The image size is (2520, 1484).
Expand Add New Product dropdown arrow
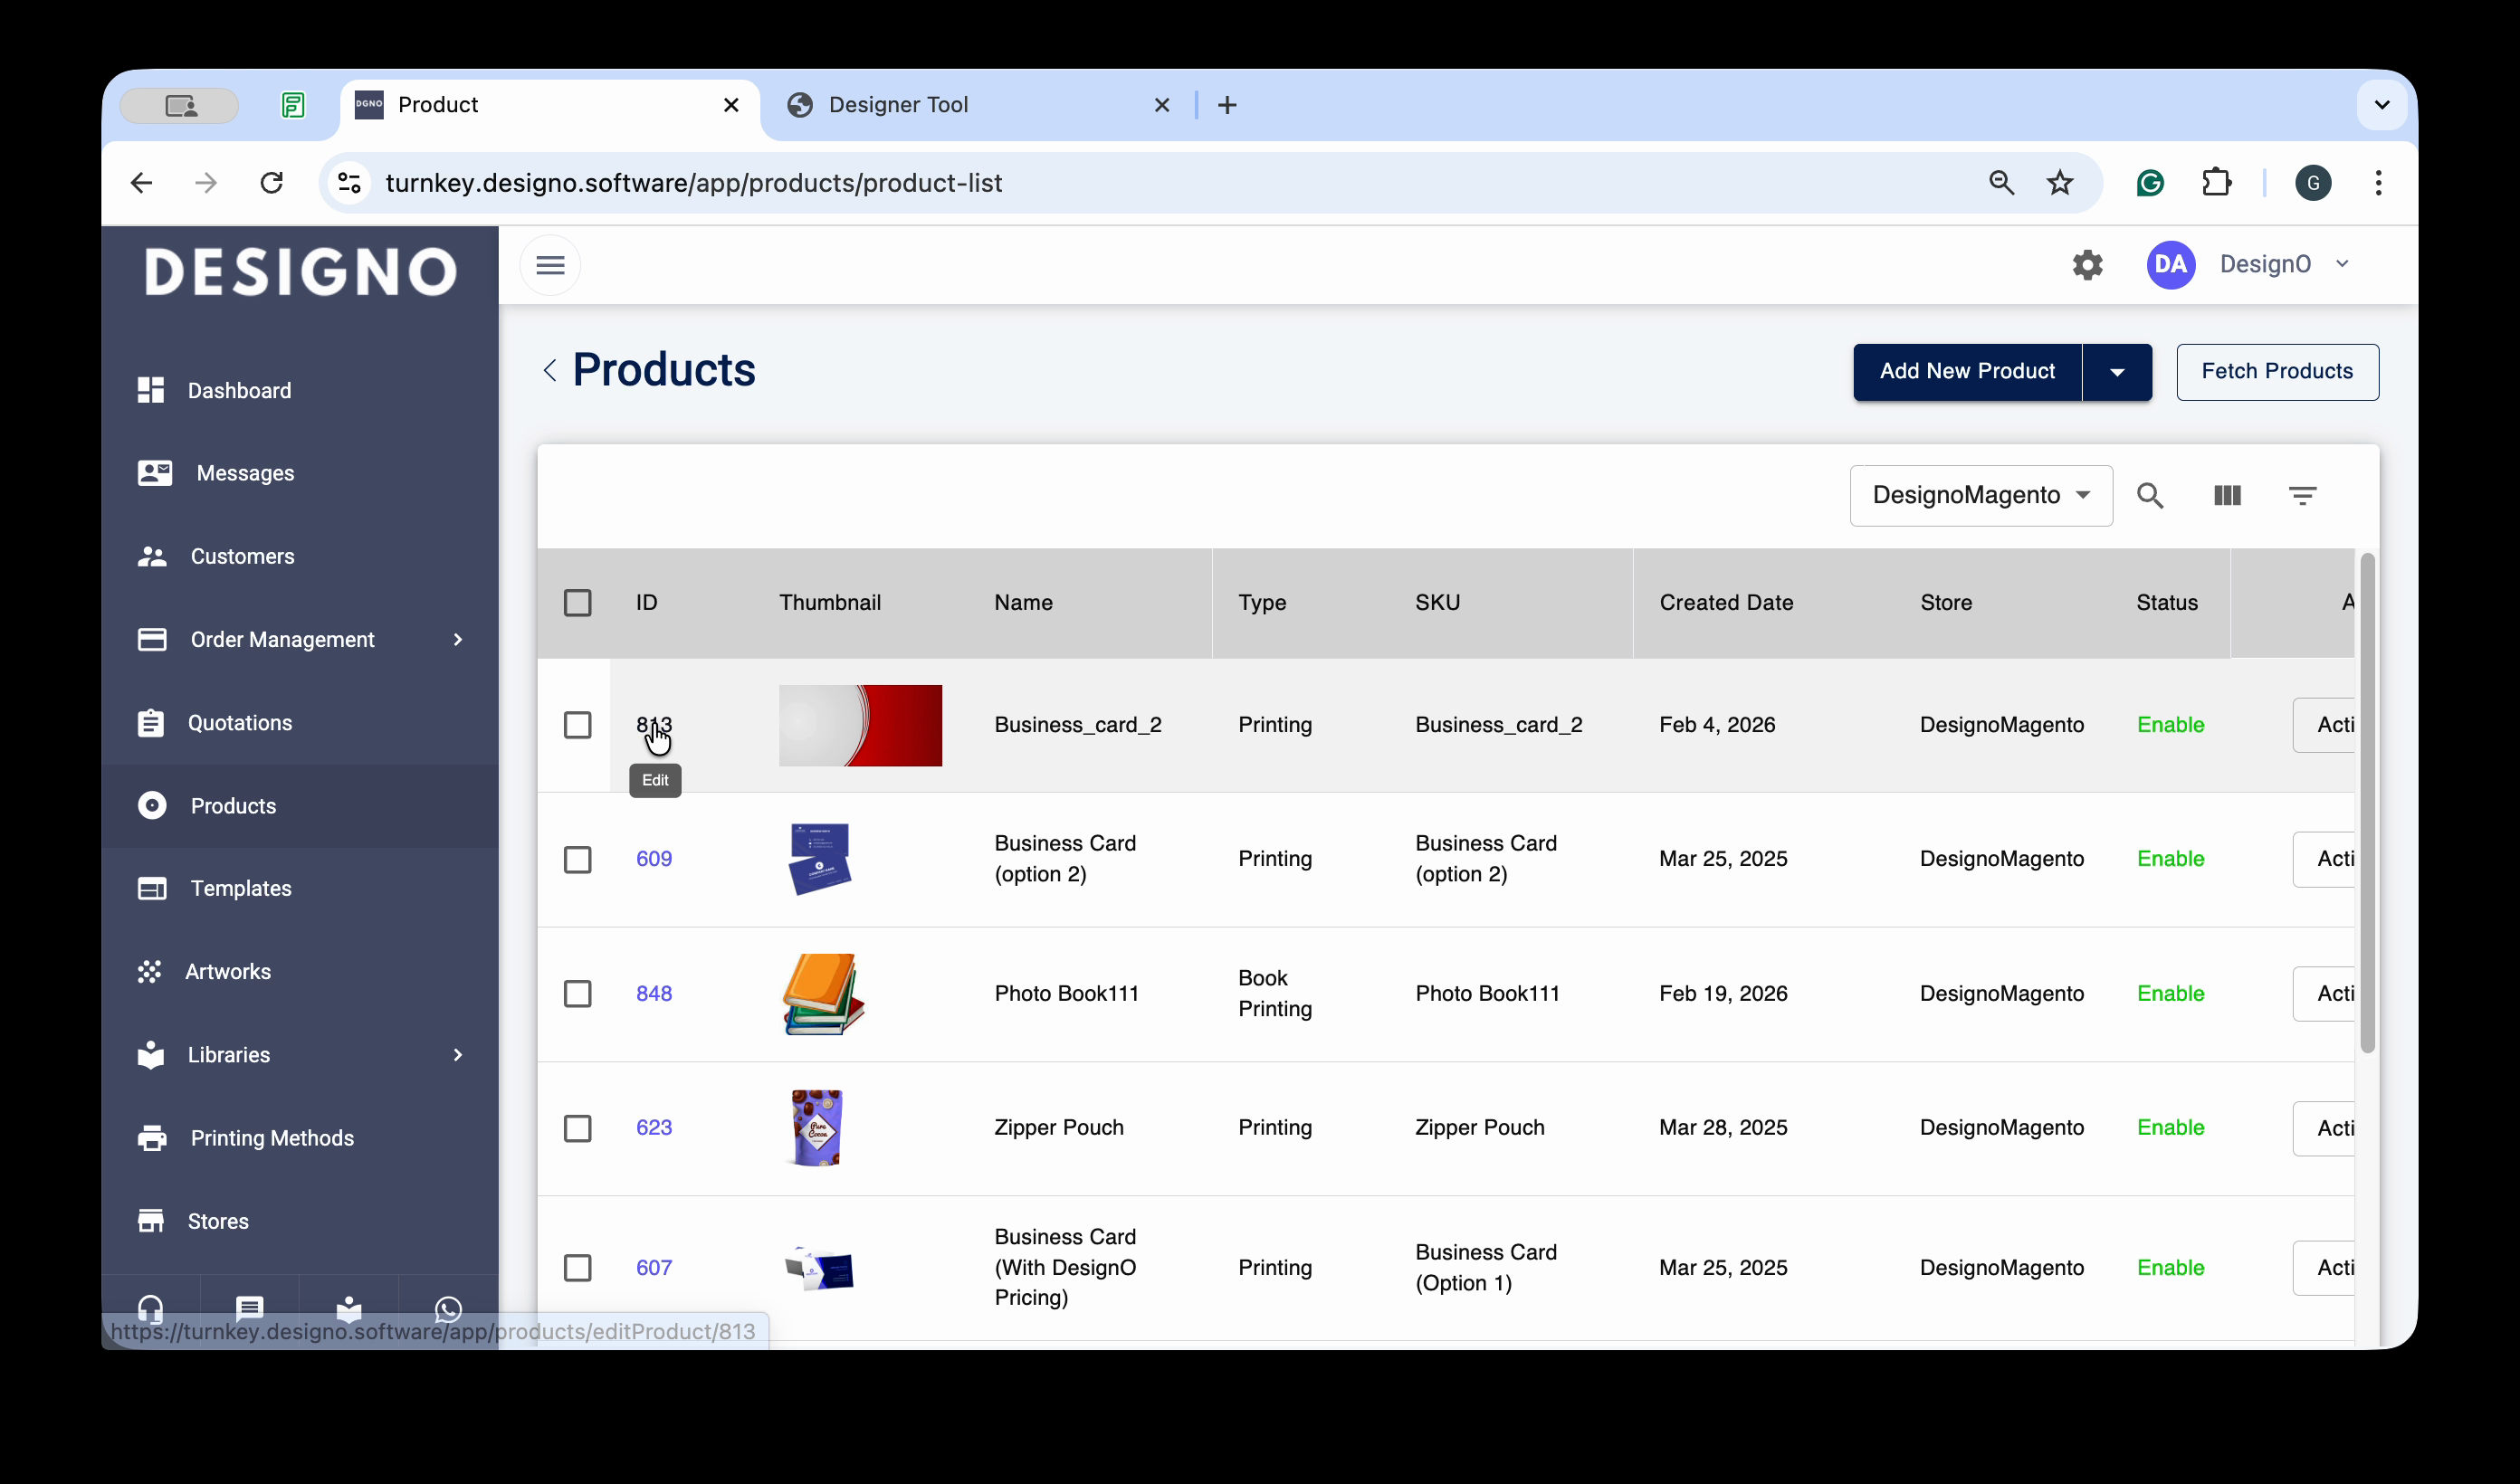(x=2116, y=372)
